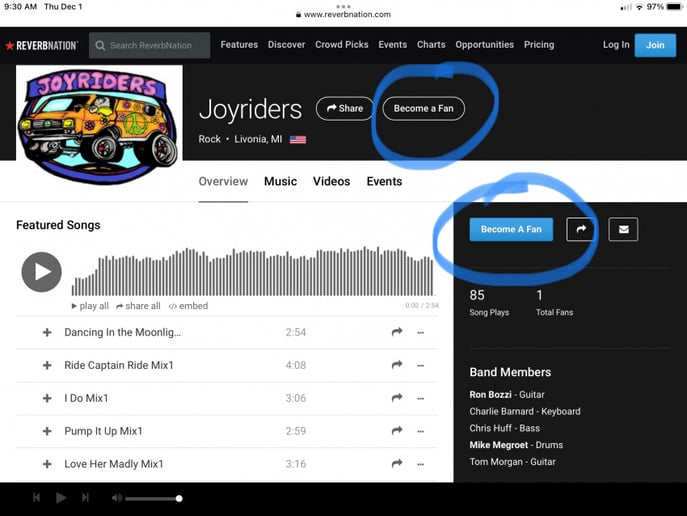Click the Share button beside Joyriders
The width and height of the screenshot is (687, 516).
point(345,108)
